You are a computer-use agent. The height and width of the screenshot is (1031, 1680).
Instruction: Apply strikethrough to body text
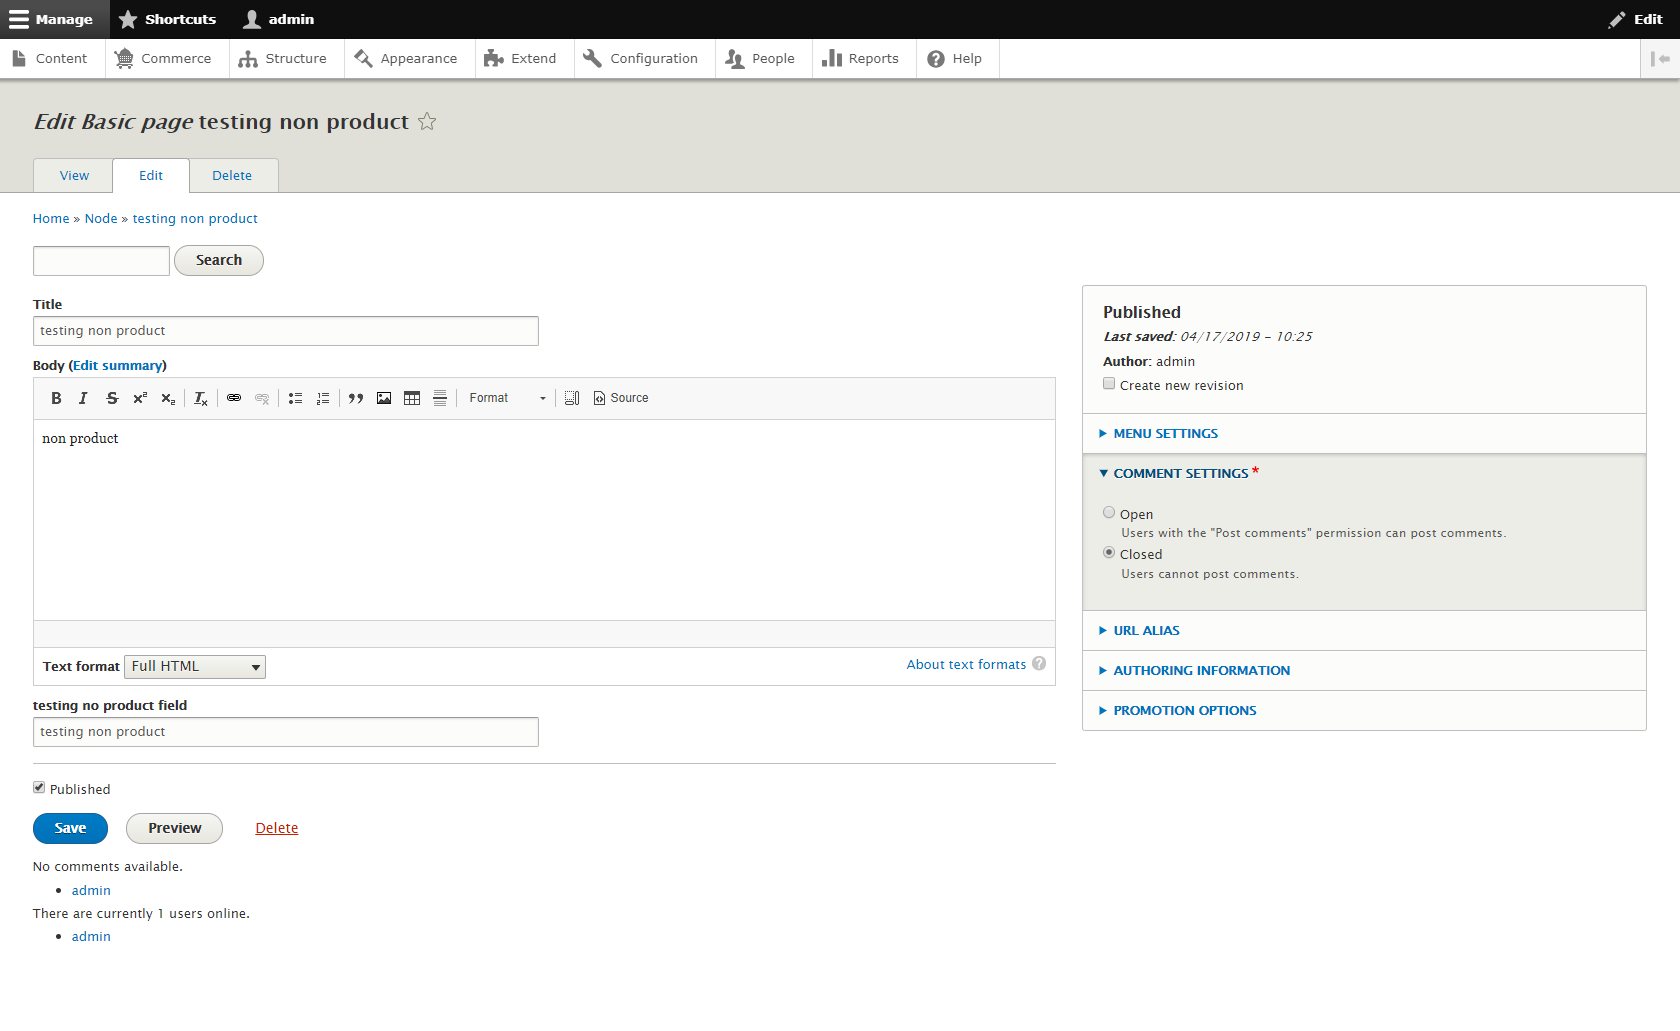tap(112, 398)
